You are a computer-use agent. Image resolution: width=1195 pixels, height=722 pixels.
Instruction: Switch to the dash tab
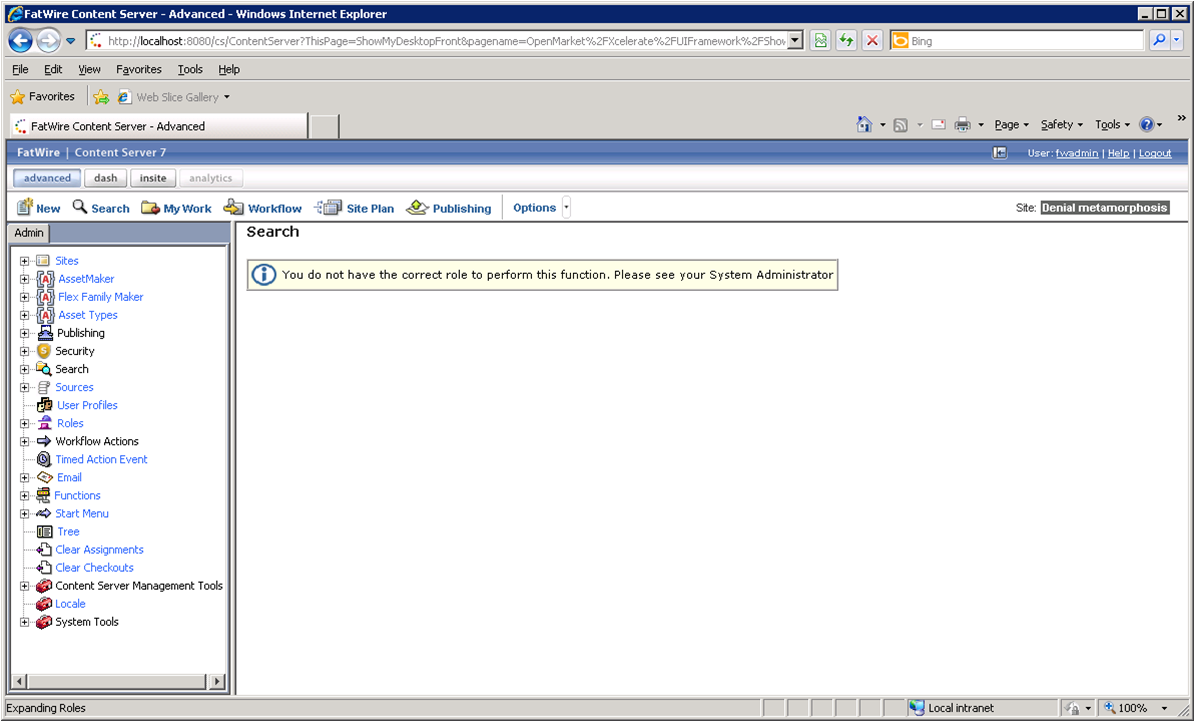106,178
